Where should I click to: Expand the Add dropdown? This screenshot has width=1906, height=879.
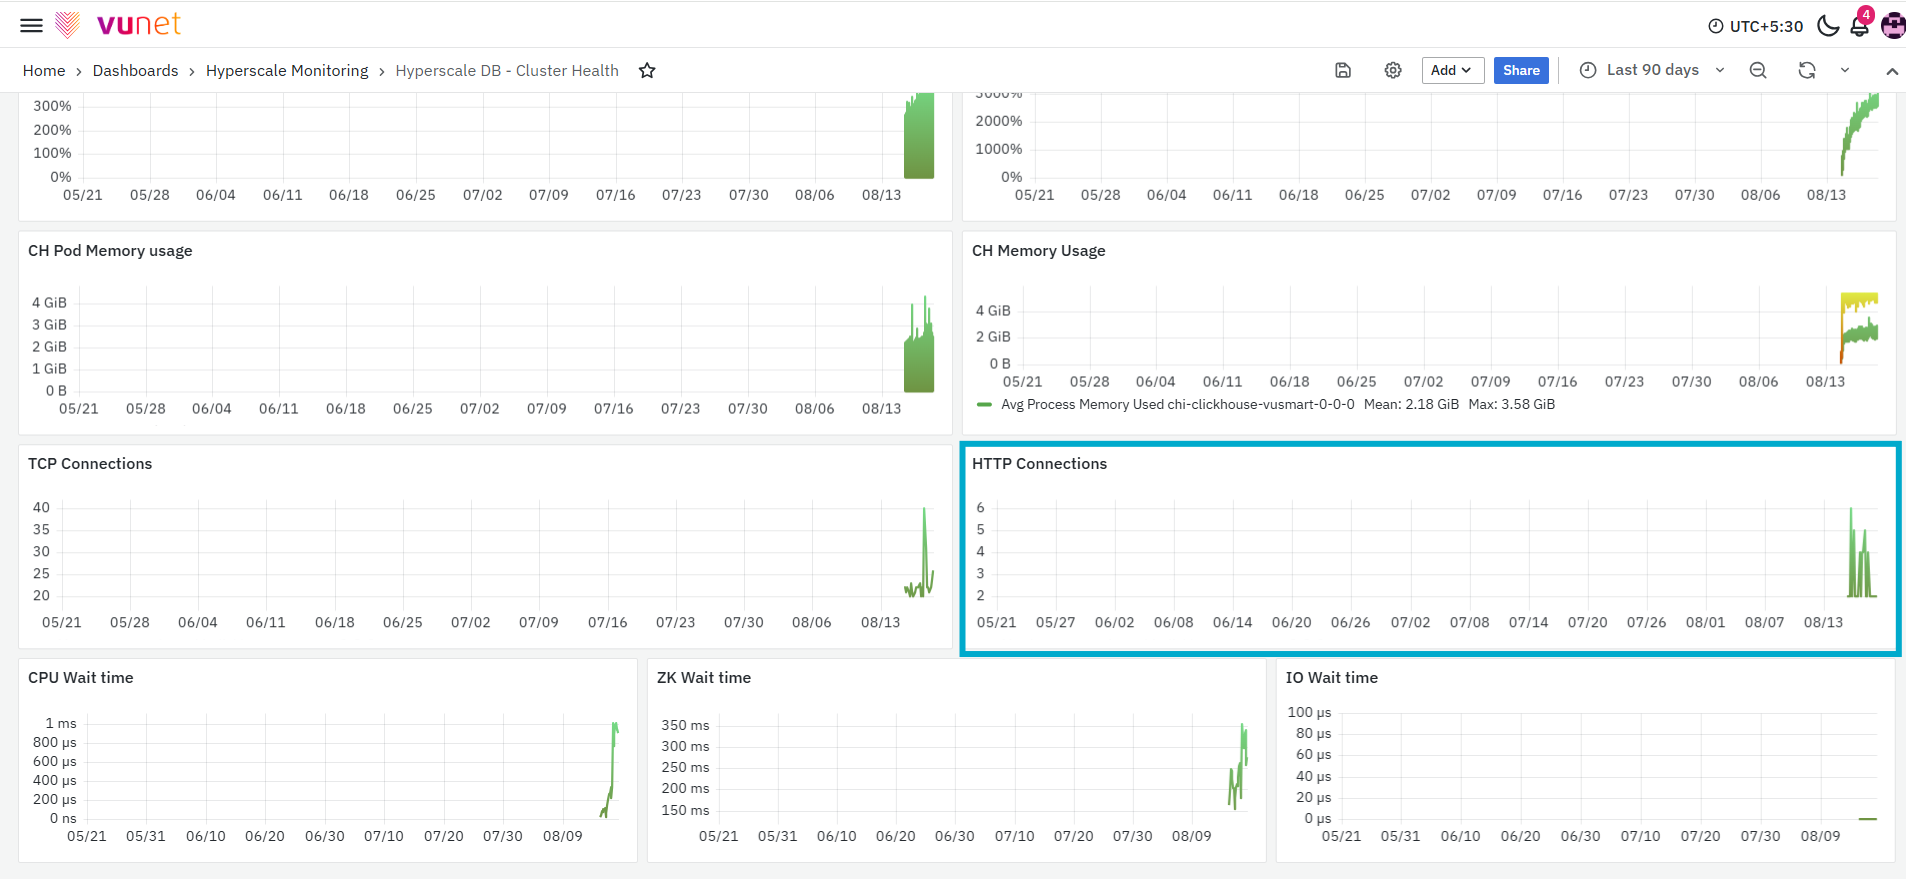[1452, 70]
